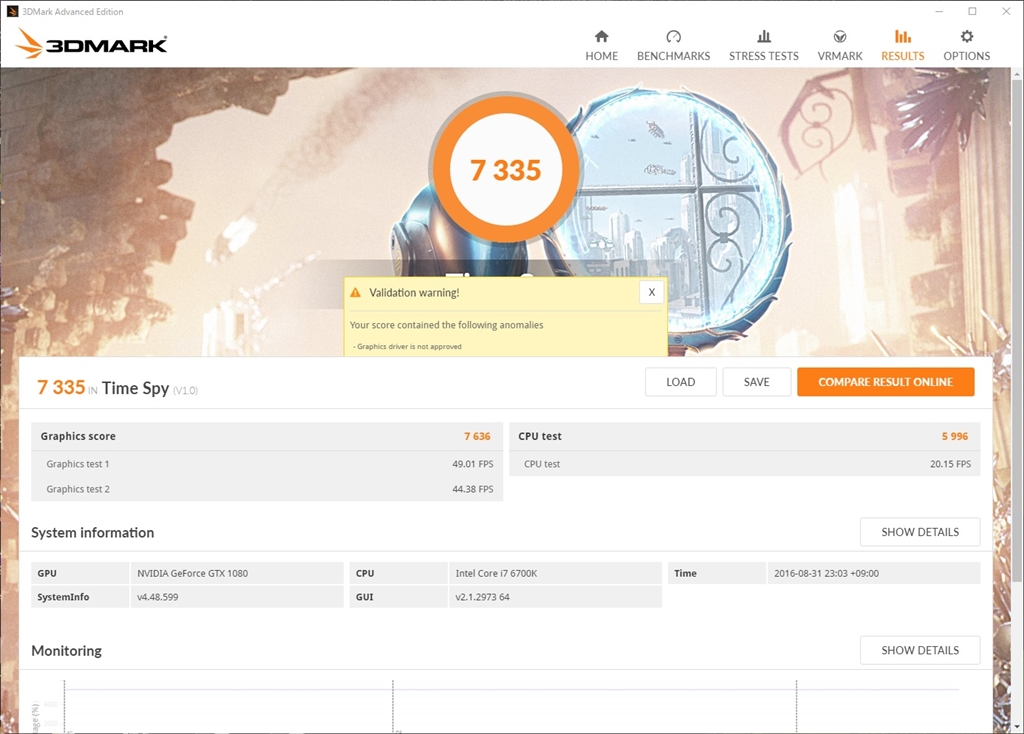Click the CPU test score 5 996
The width and height of the screenshot is (1024, 734).
click(955, 436)
